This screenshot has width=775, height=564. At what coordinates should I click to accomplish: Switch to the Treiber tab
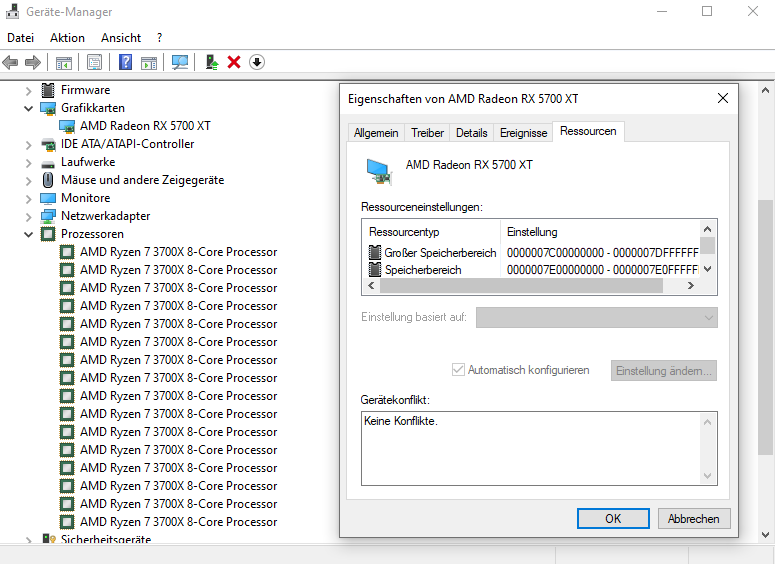pyautogui.click(x=427, y=133)
